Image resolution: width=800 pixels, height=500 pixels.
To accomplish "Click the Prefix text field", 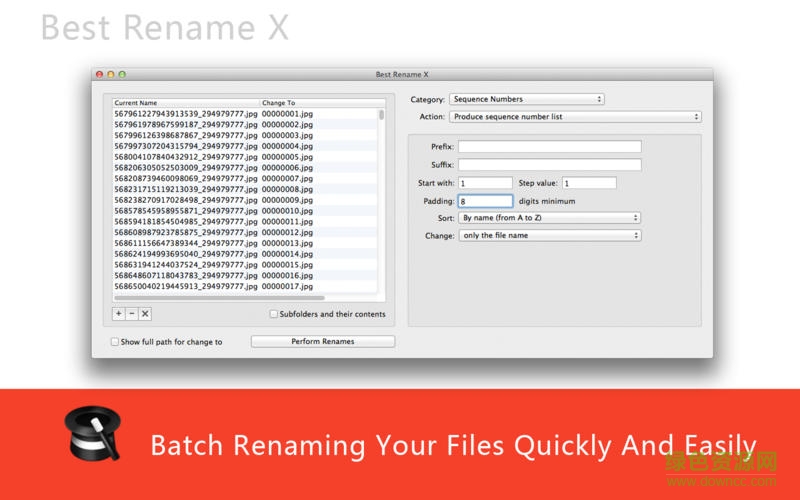I will pos(549,147).
